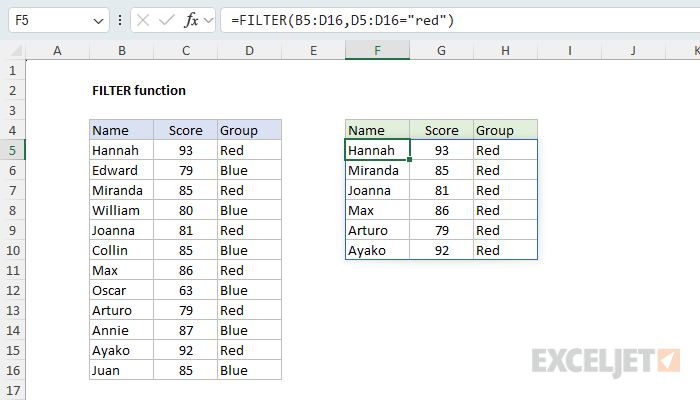Click the cell 'William'
The width and height of the screenshot is (700, 400).
coord(121,210)
